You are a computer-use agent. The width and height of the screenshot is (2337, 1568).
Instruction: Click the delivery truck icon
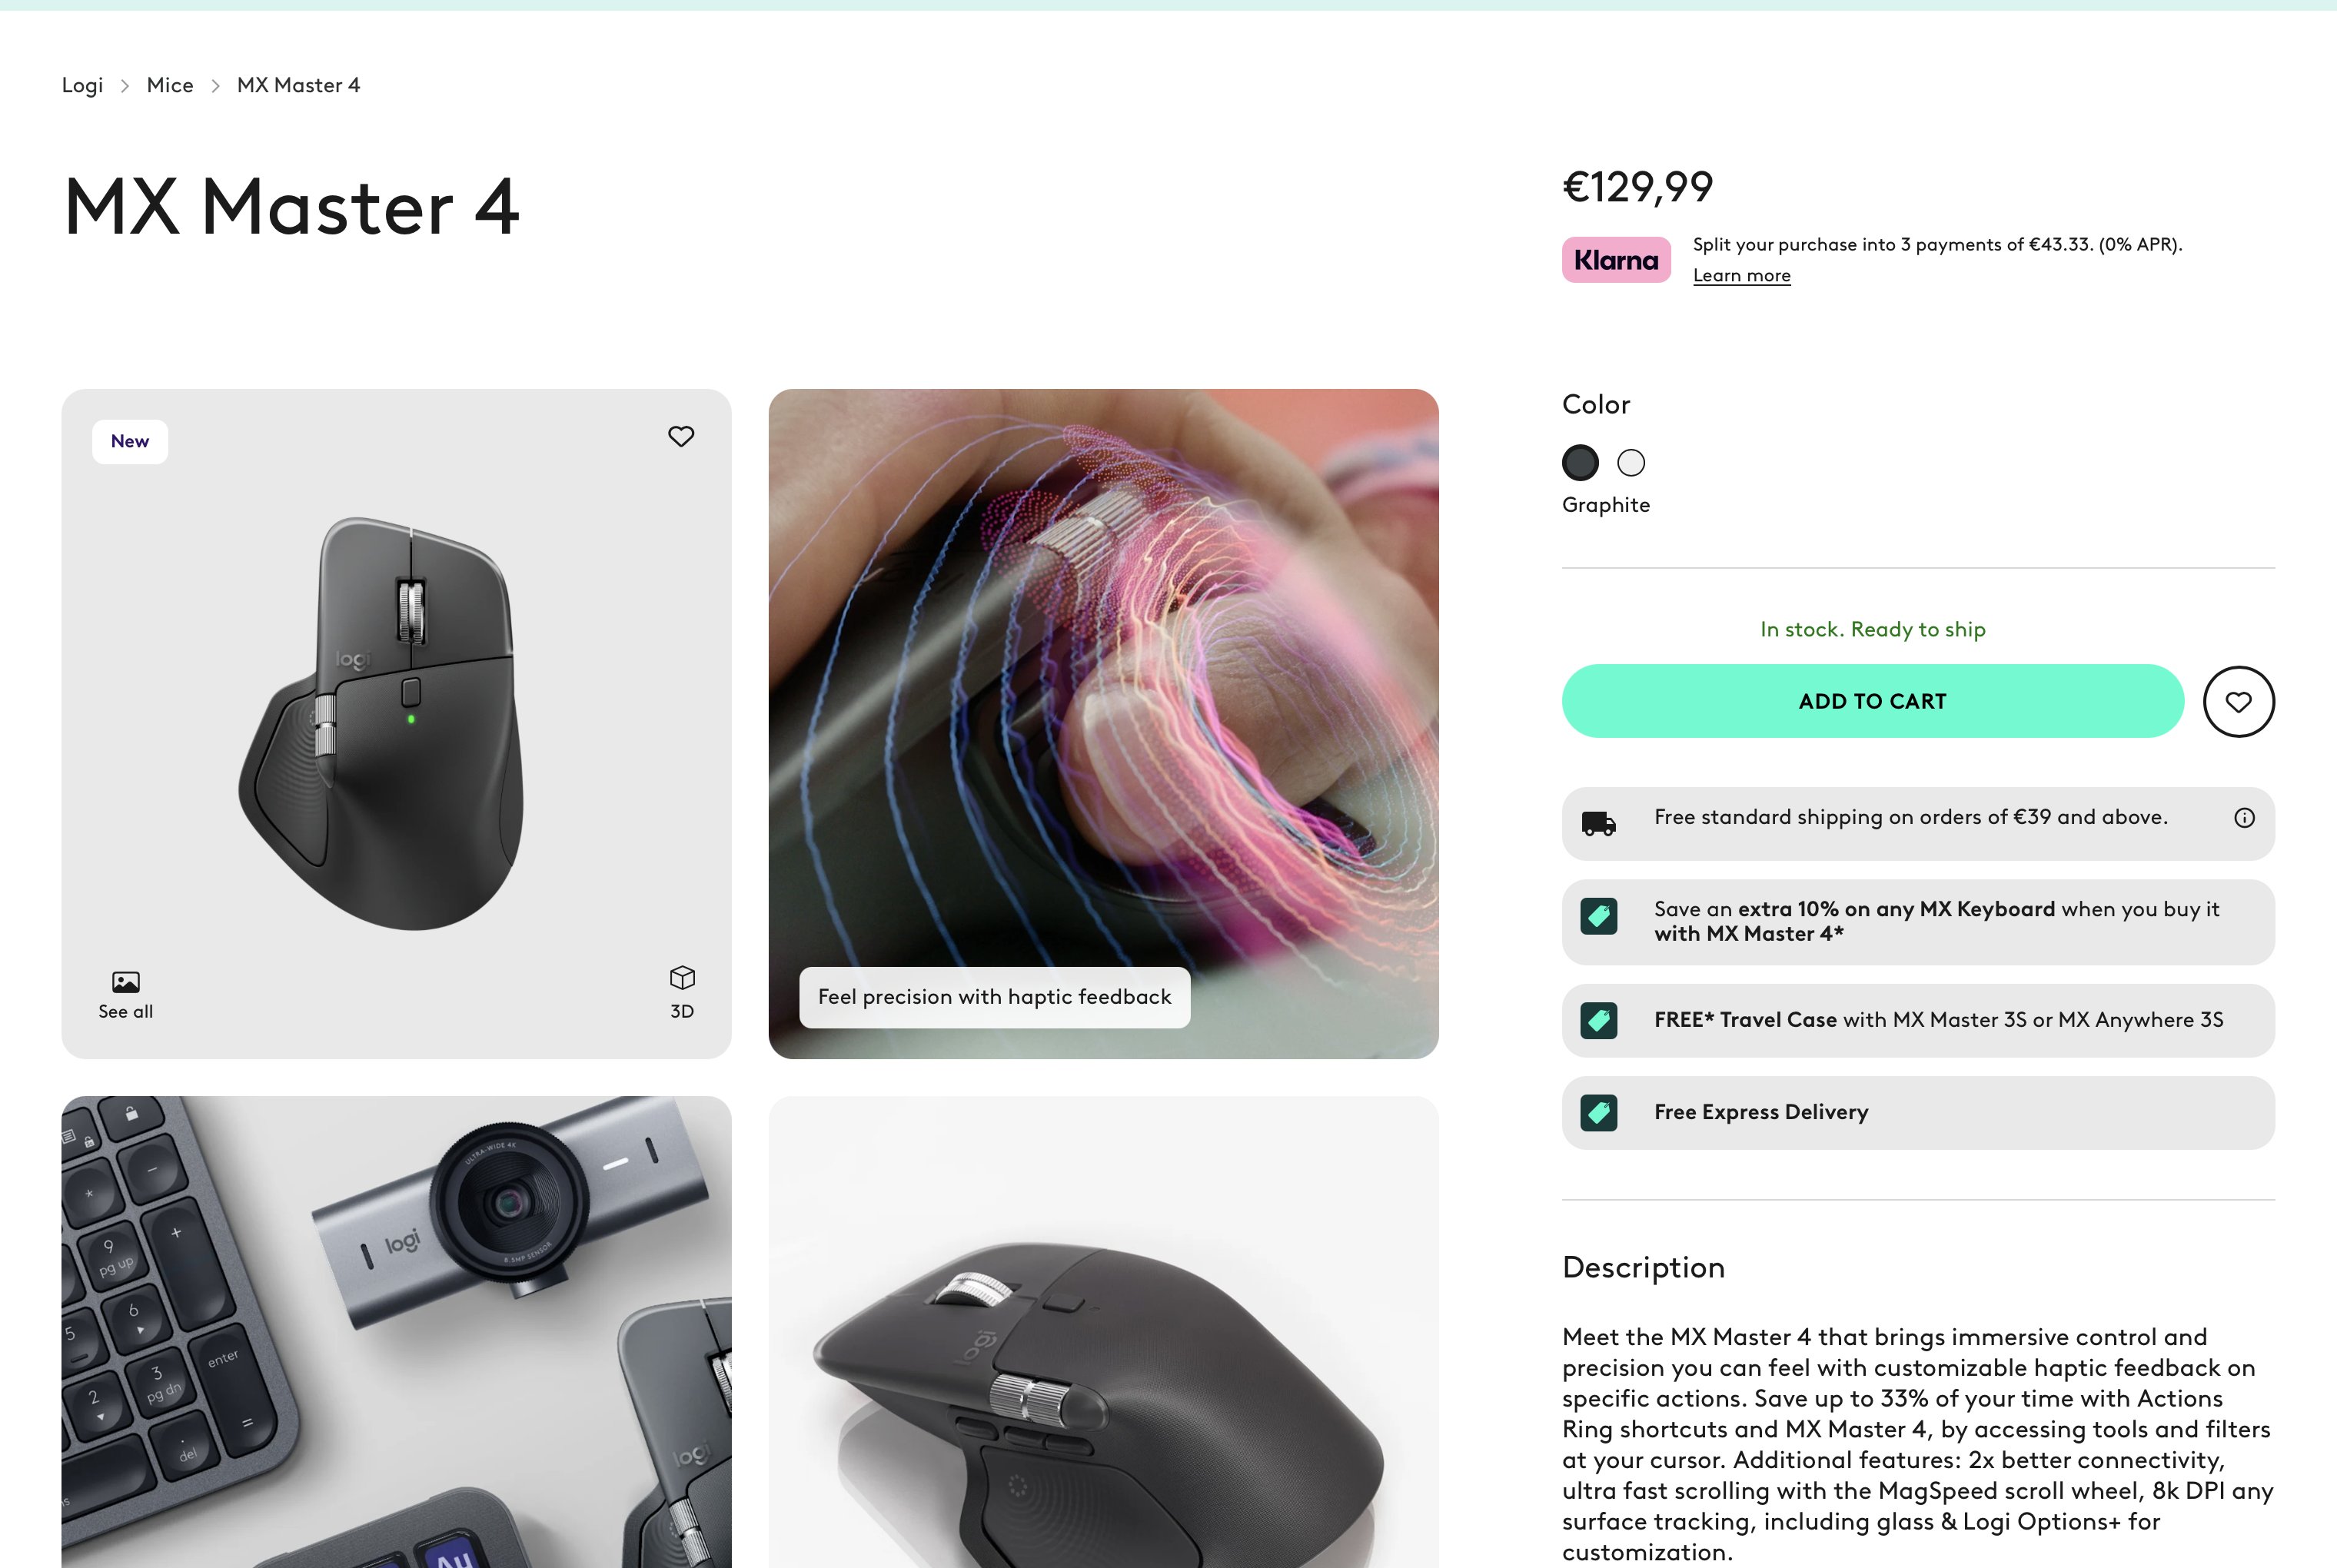pyautogui.click(x=1598, y=823)
